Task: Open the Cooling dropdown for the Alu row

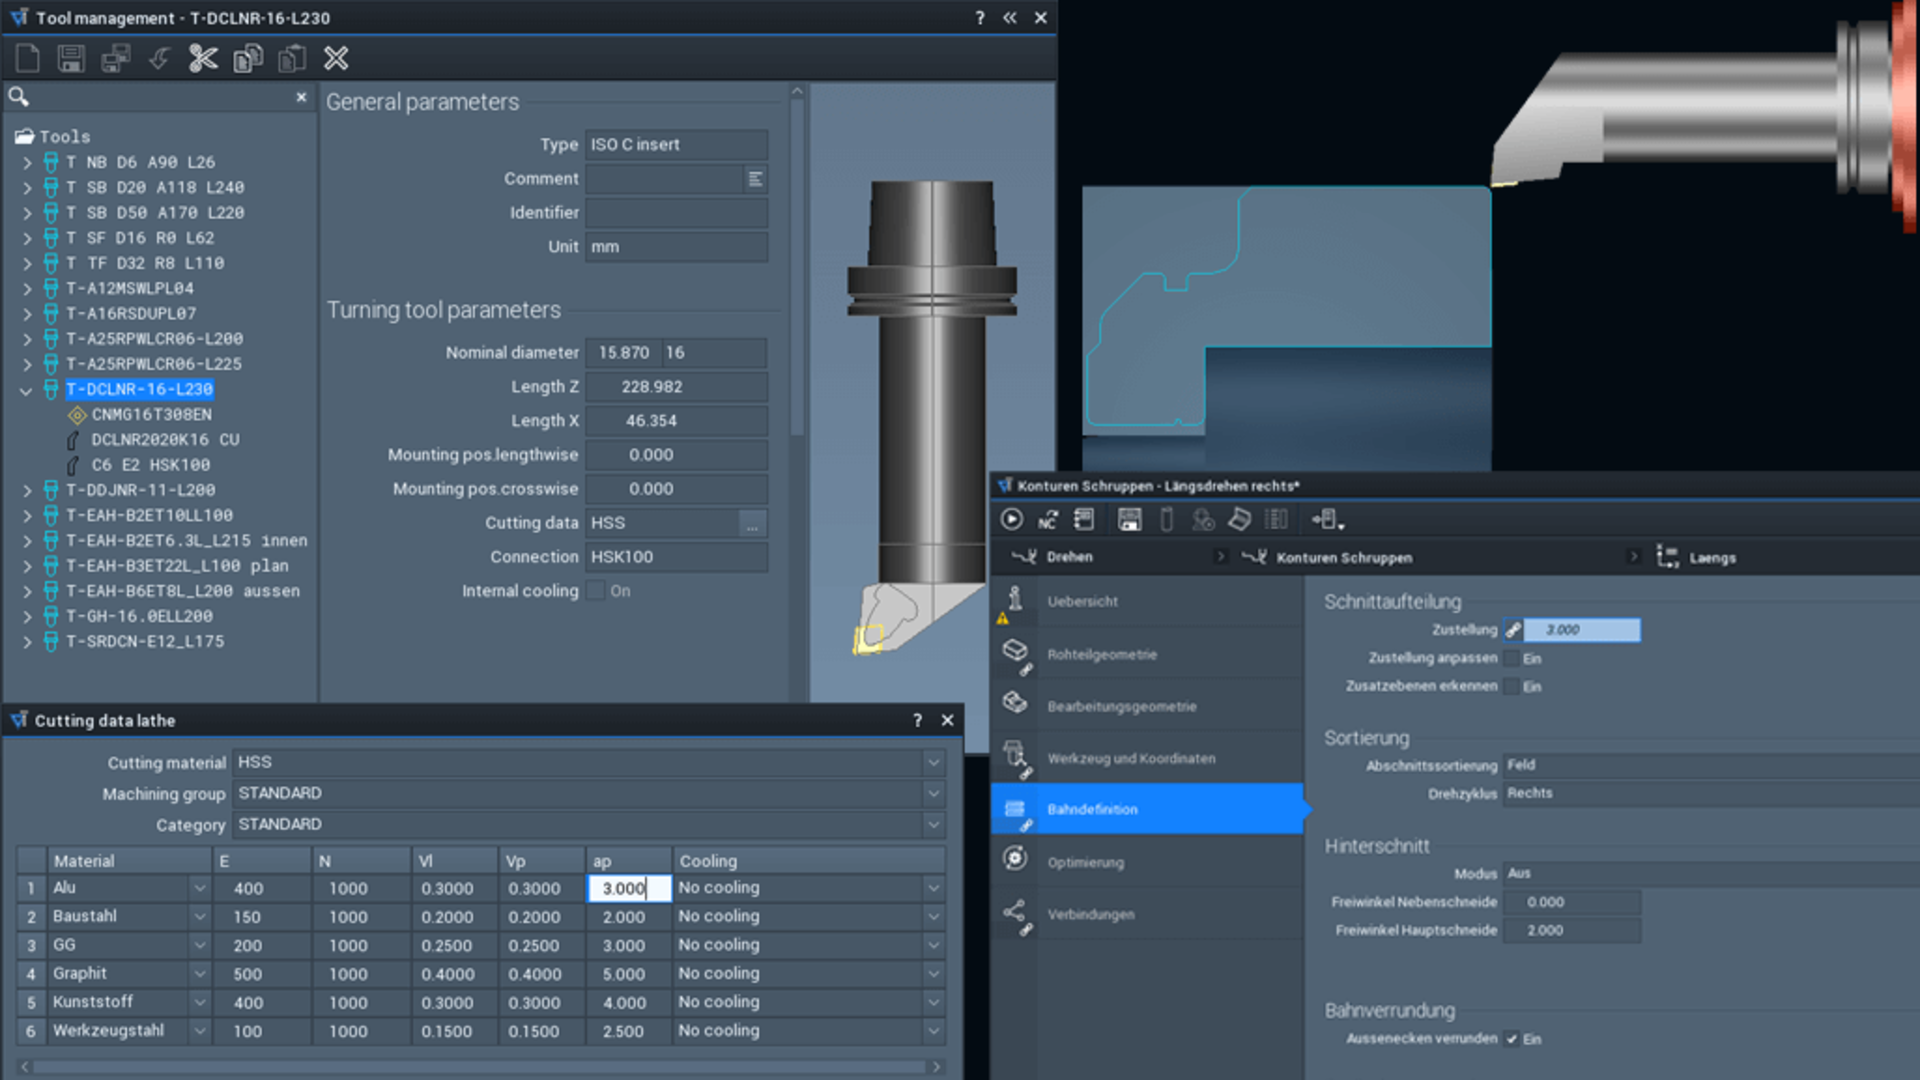Action: [933, 888]
